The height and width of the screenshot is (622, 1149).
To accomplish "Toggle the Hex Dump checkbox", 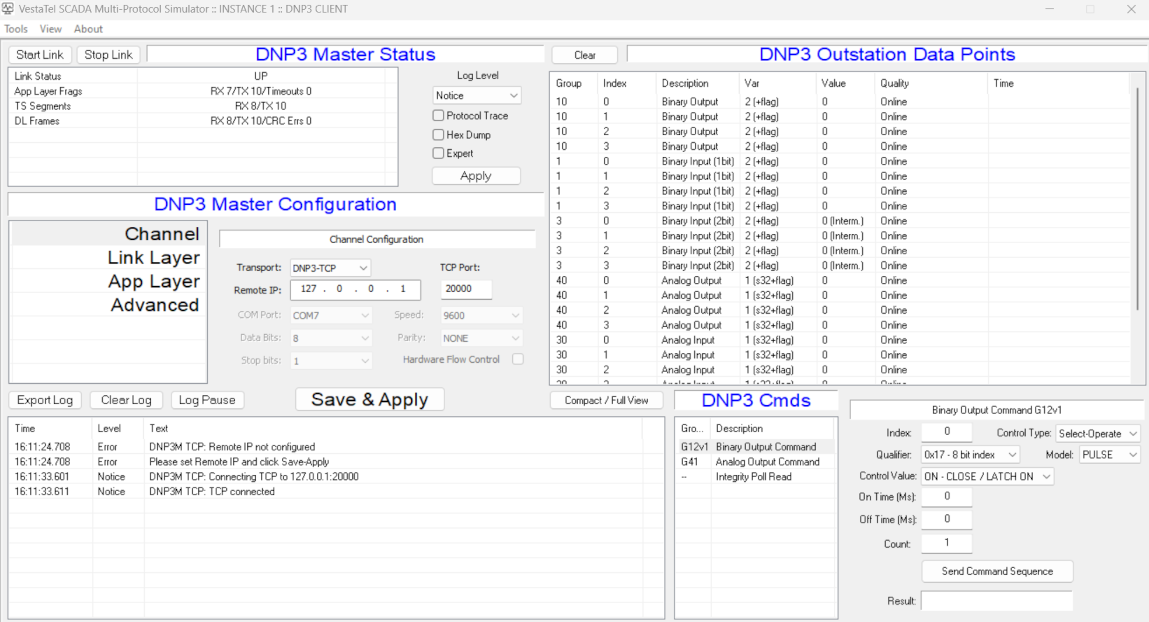I will point(438,135).
